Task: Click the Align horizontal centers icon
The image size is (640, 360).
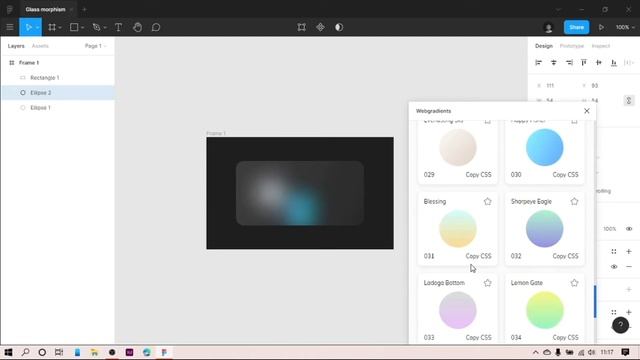Action: tap(553, 62)
